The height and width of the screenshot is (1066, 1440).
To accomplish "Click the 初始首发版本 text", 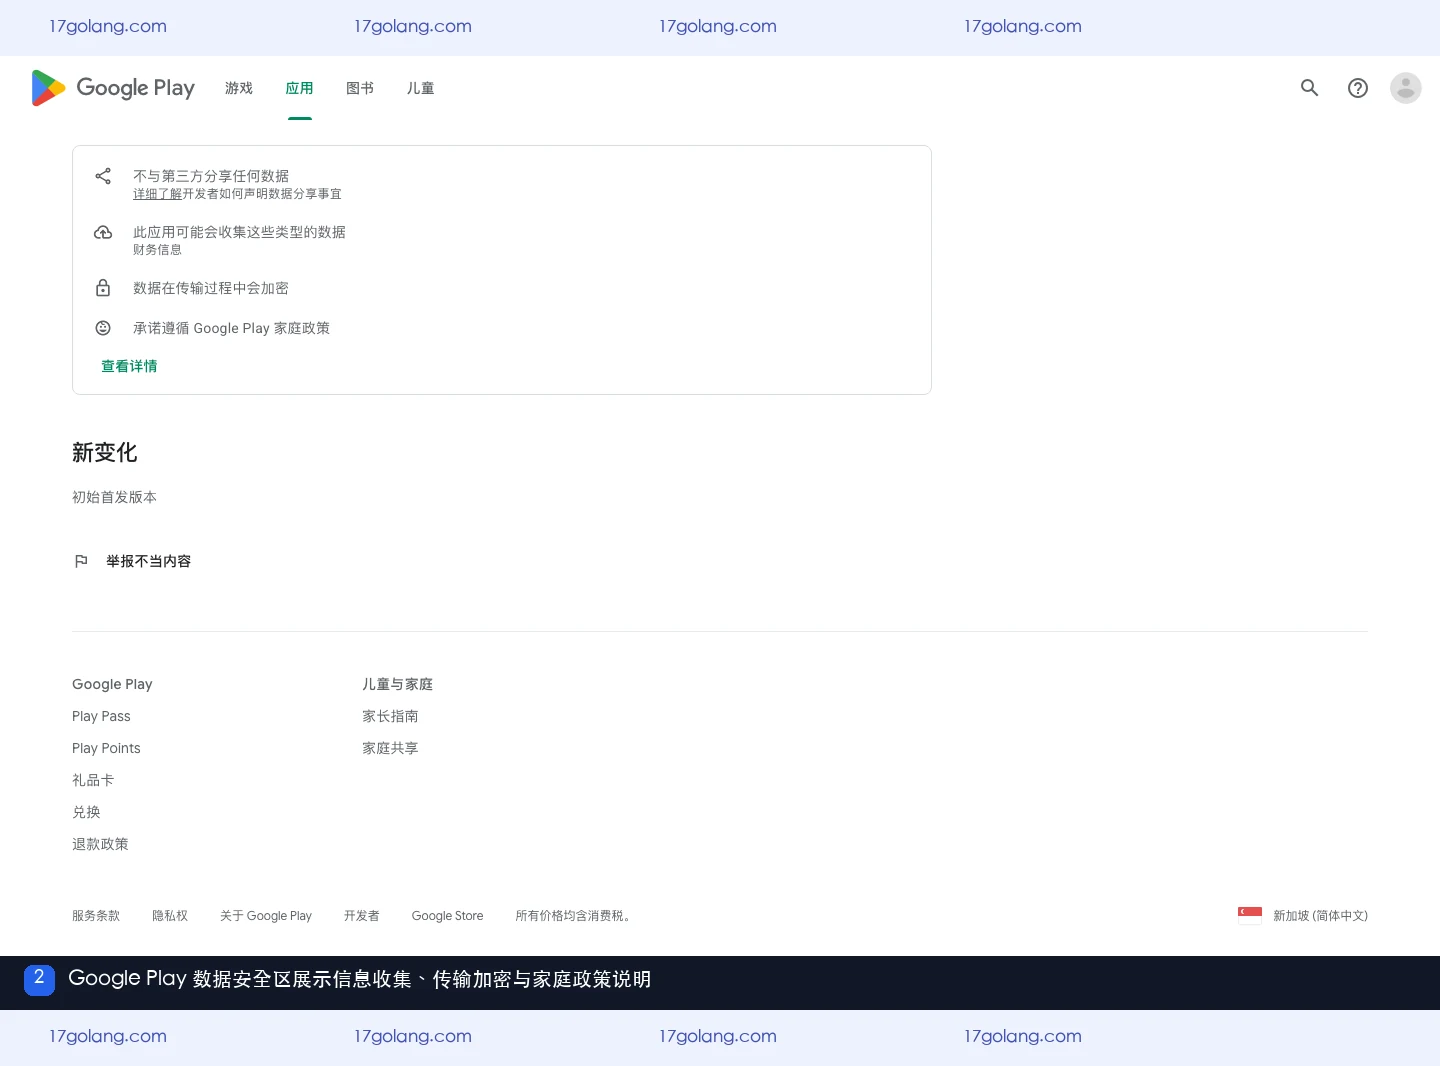I will point(114,497).
